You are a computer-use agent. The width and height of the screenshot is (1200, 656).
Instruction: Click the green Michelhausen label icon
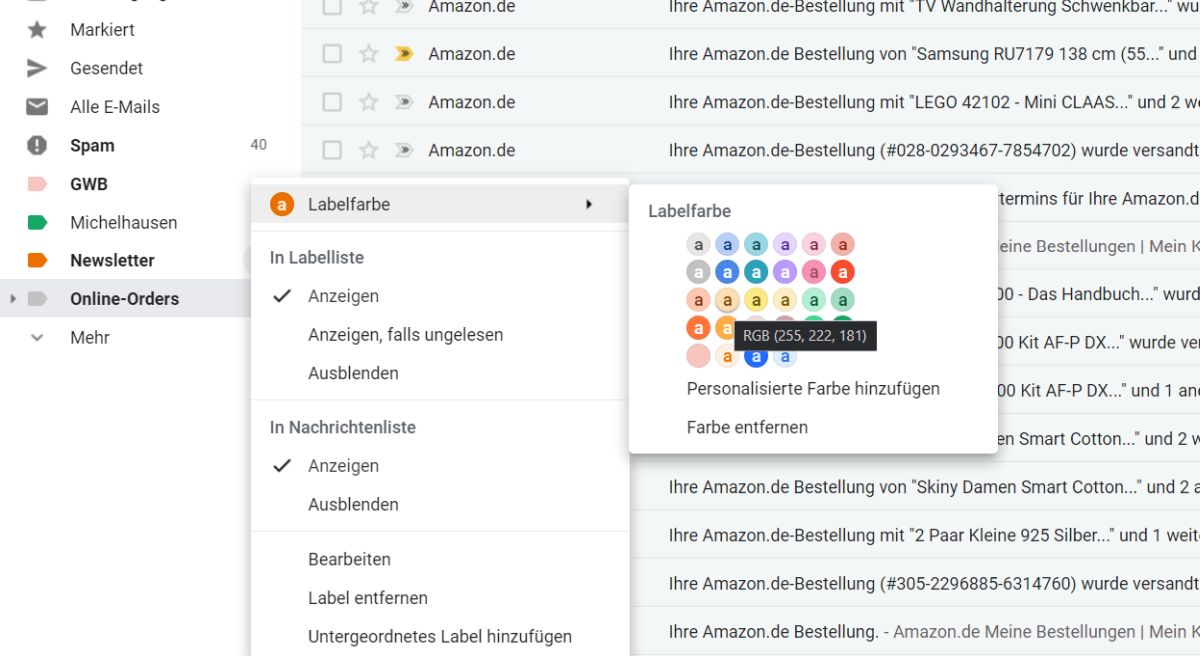37,223
